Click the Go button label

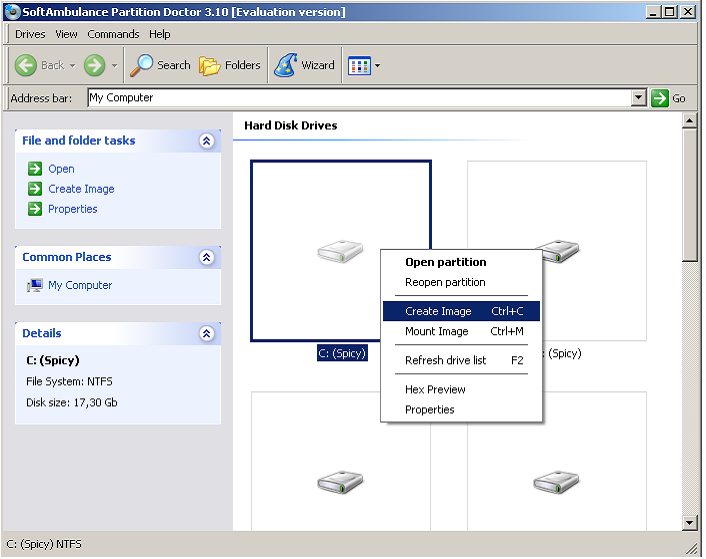click(x=679, y=99)
